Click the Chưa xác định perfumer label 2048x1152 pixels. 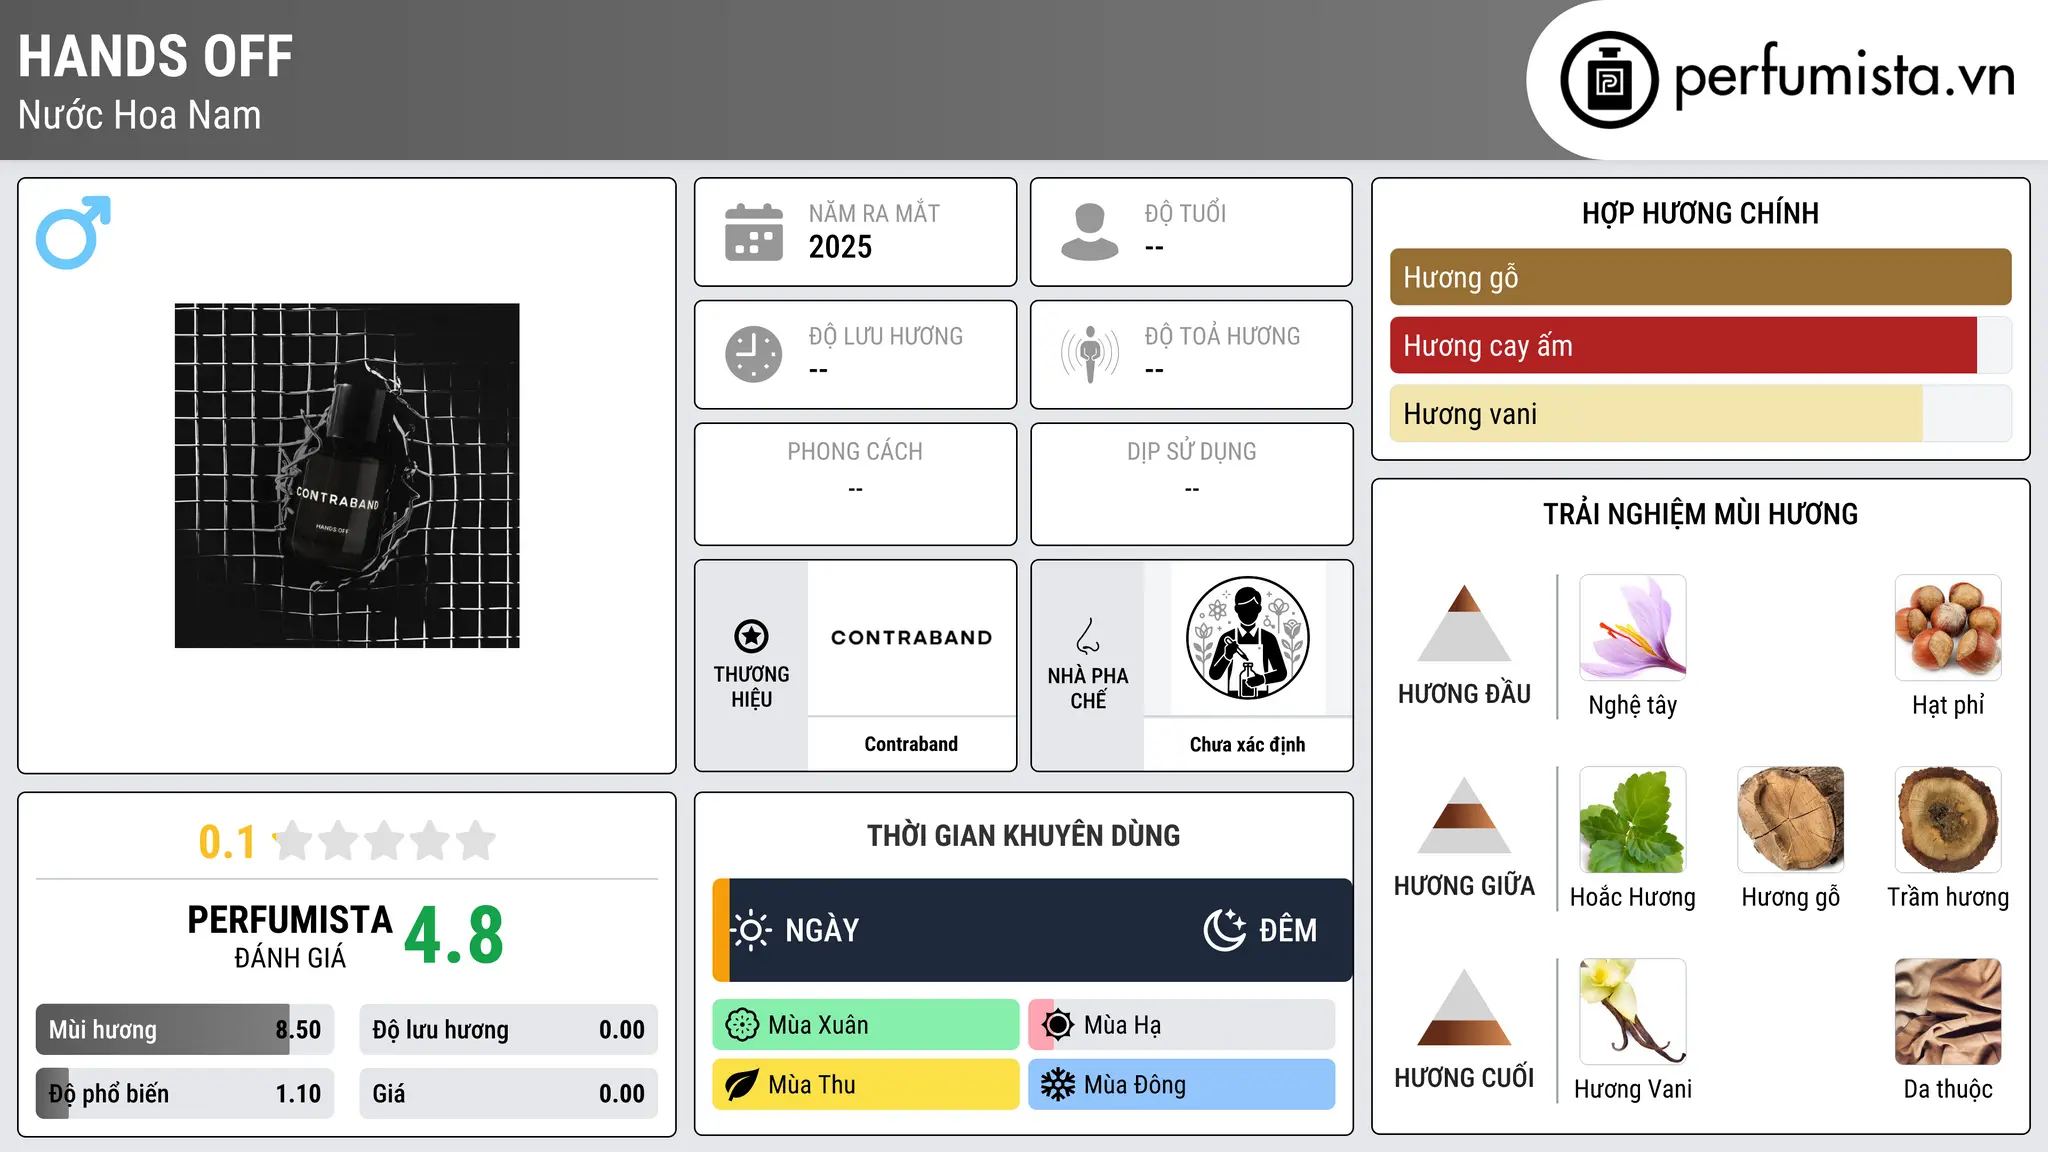tap(1247, 744)
